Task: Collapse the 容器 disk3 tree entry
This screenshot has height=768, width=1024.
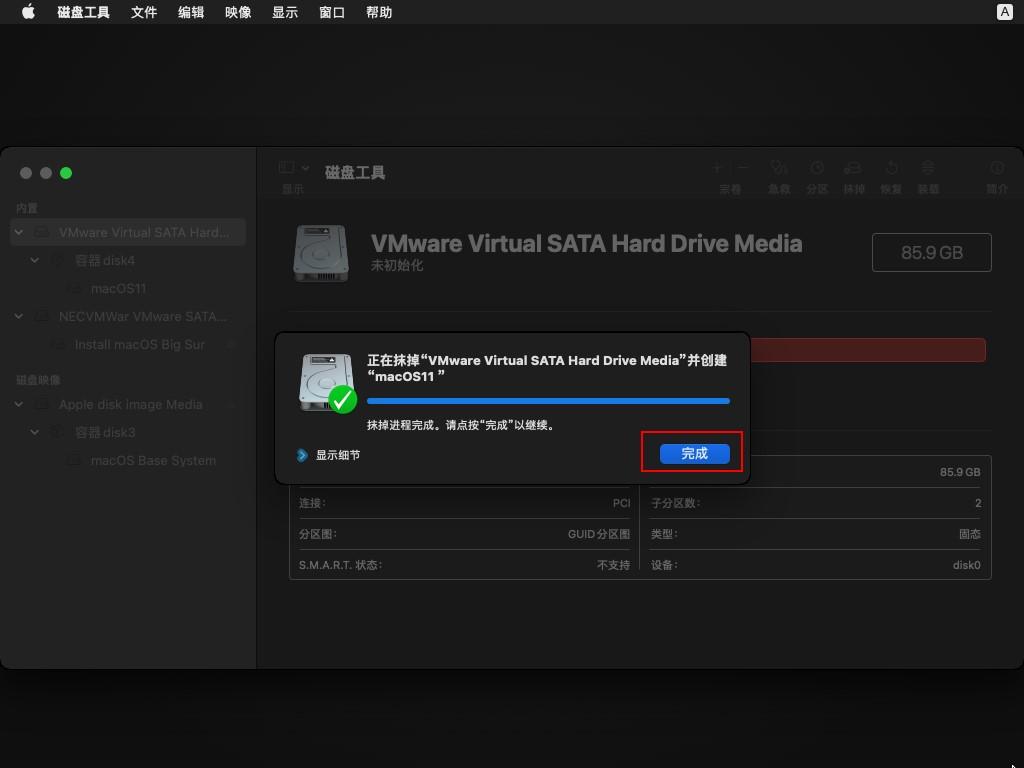Action: click(x=35, y=432)
